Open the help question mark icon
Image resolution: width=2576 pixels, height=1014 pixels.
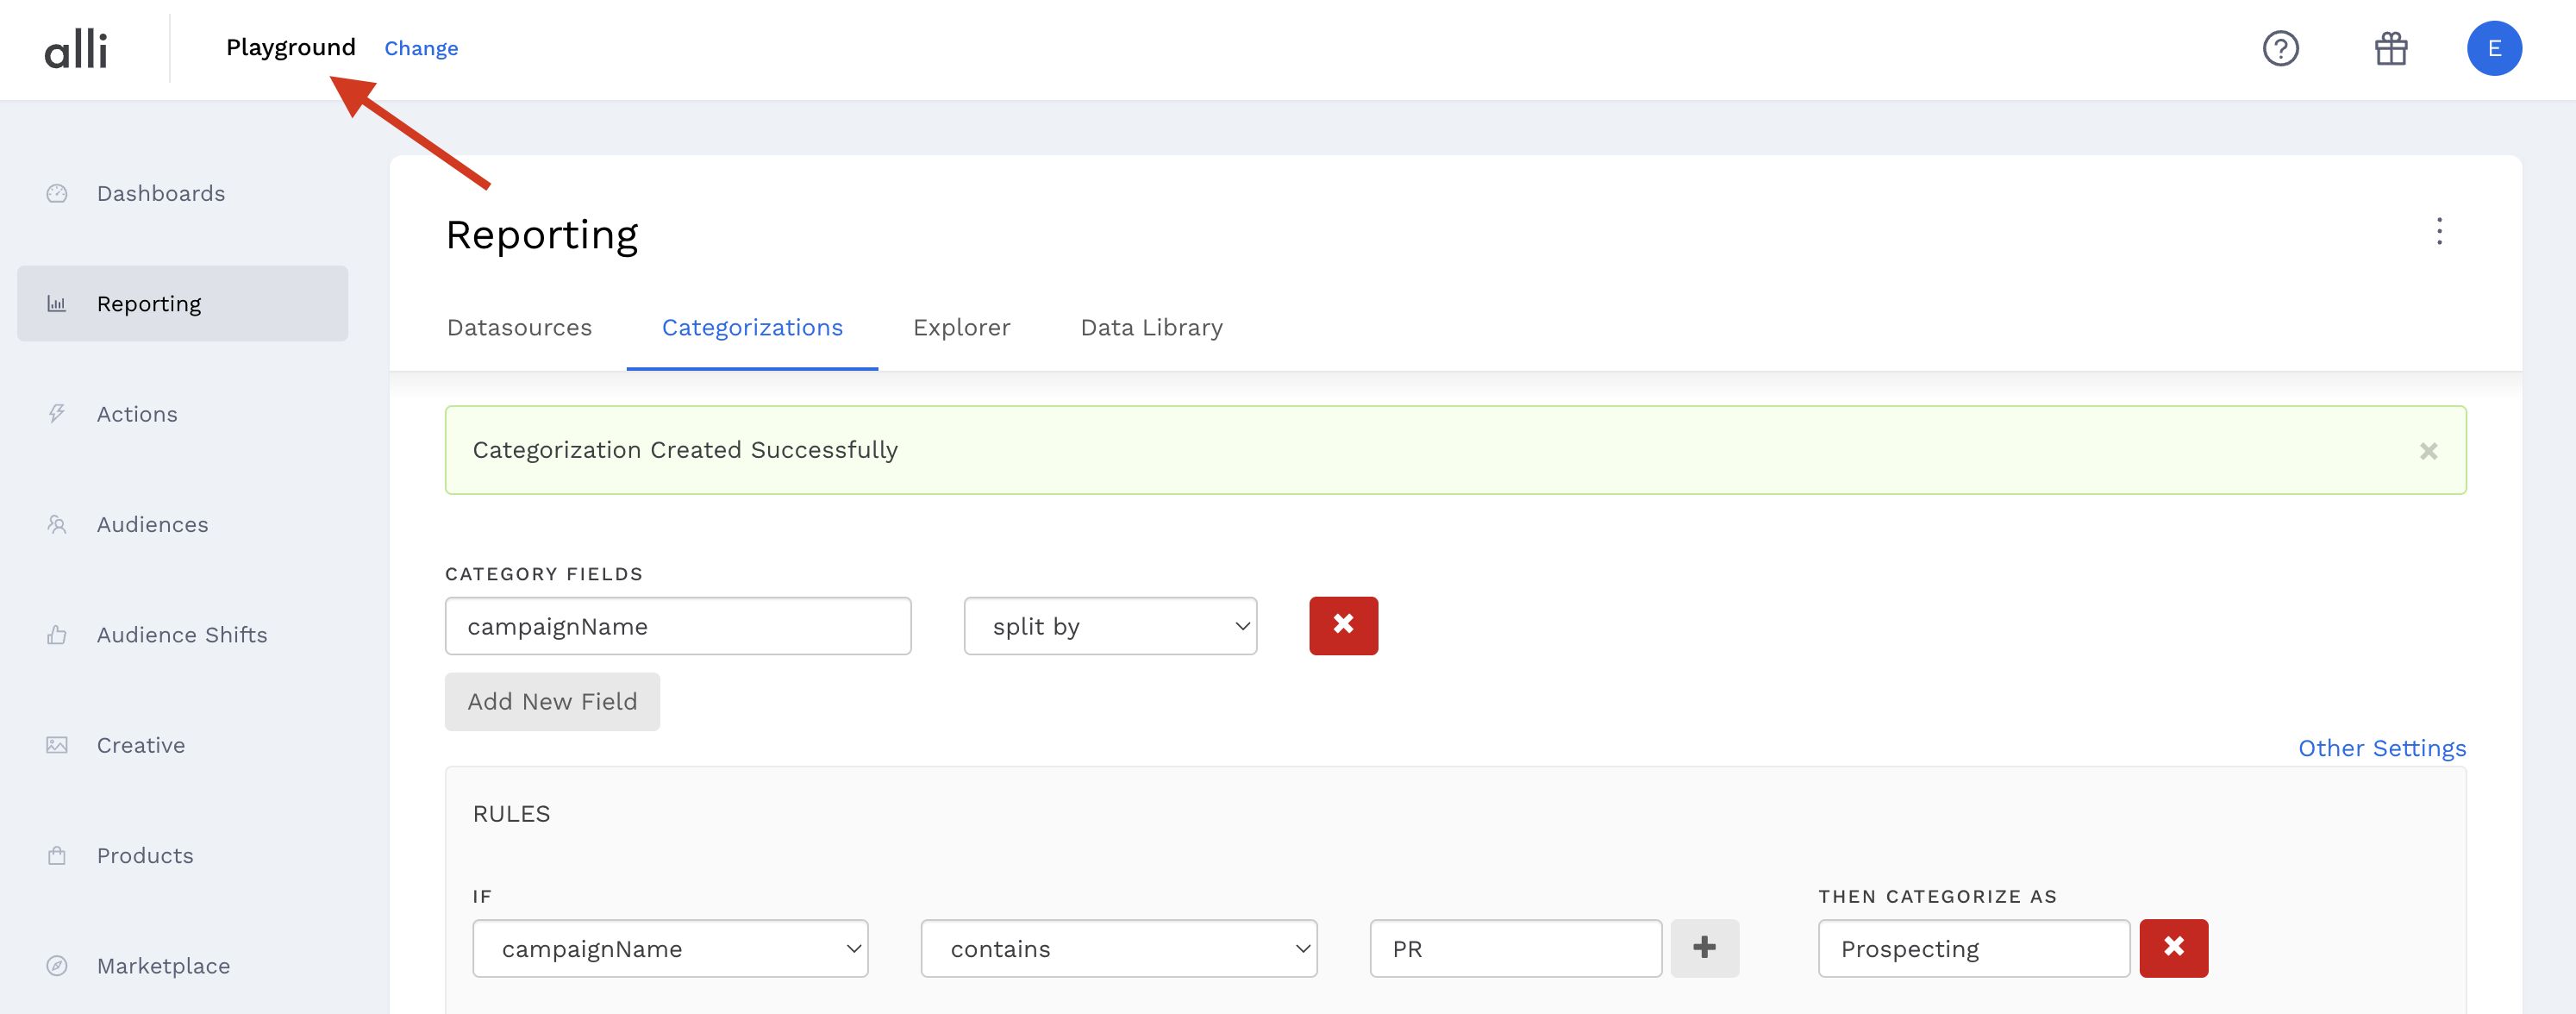coord(2280,48)
